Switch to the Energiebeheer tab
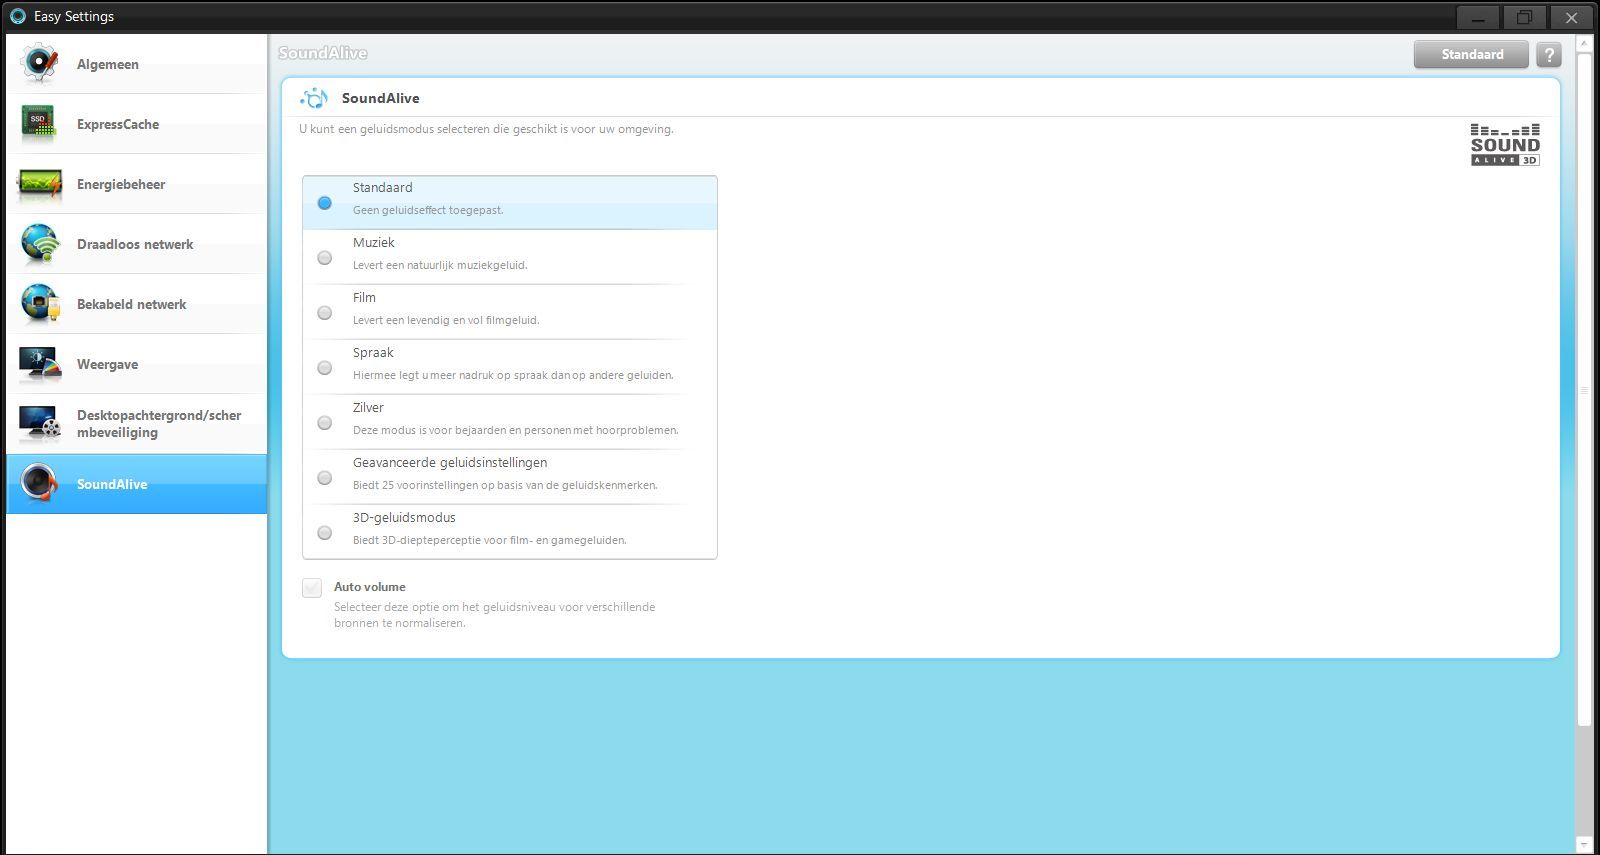Screen dimensions: 1600x855 137,184
